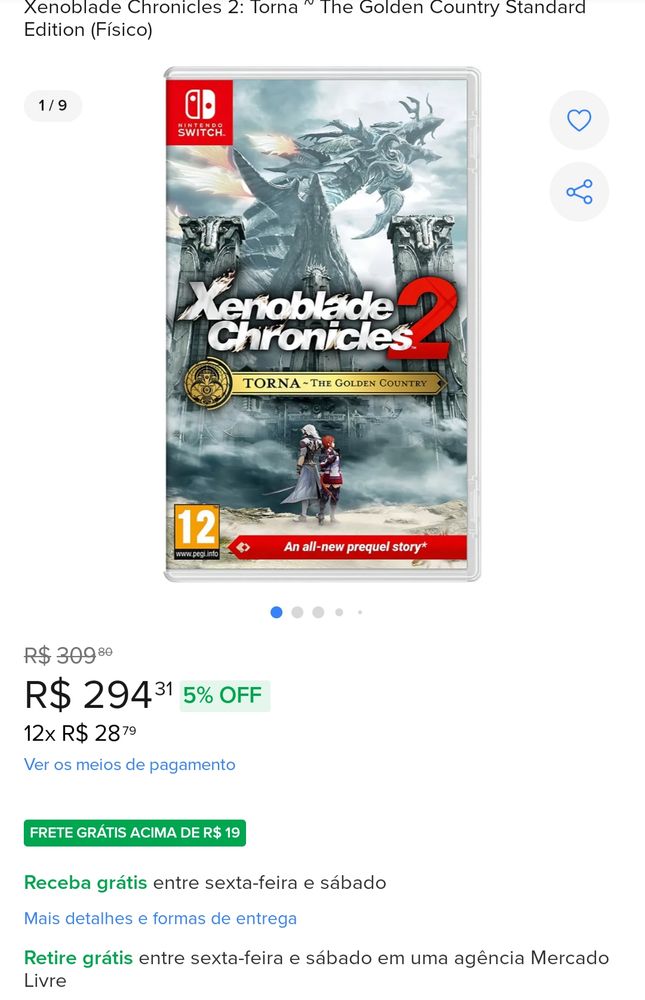Tap the 'Retire grátis' pickup text
This screenshot has width=645, height=1000.
tap(78, 958)
